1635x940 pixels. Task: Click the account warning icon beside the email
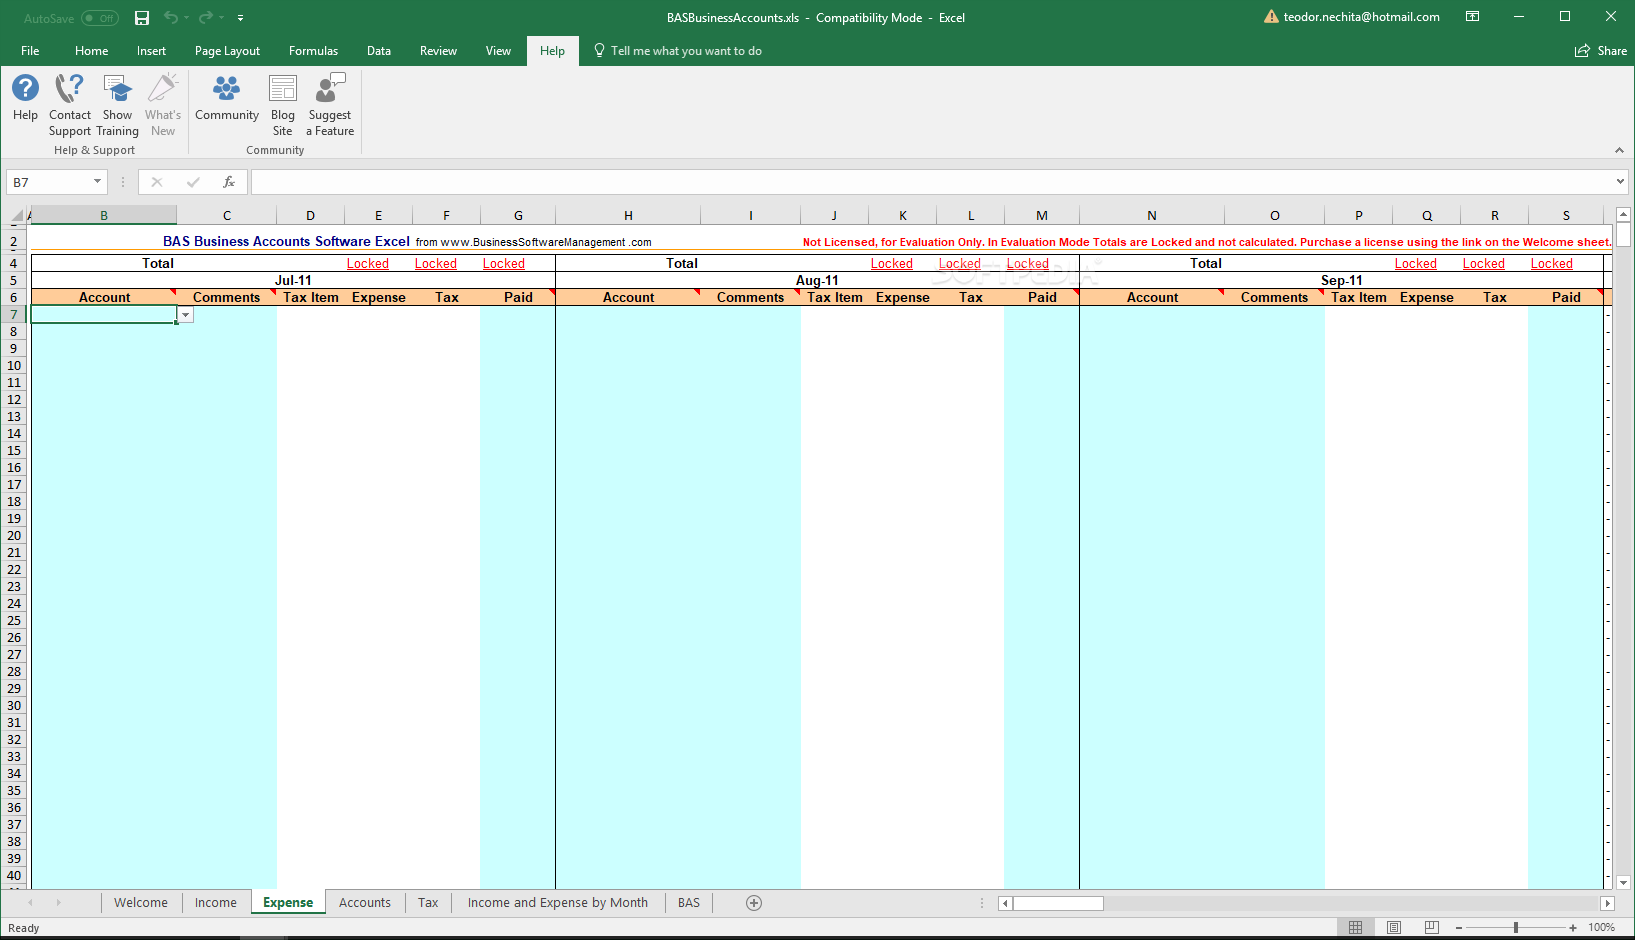[1271, 17]
